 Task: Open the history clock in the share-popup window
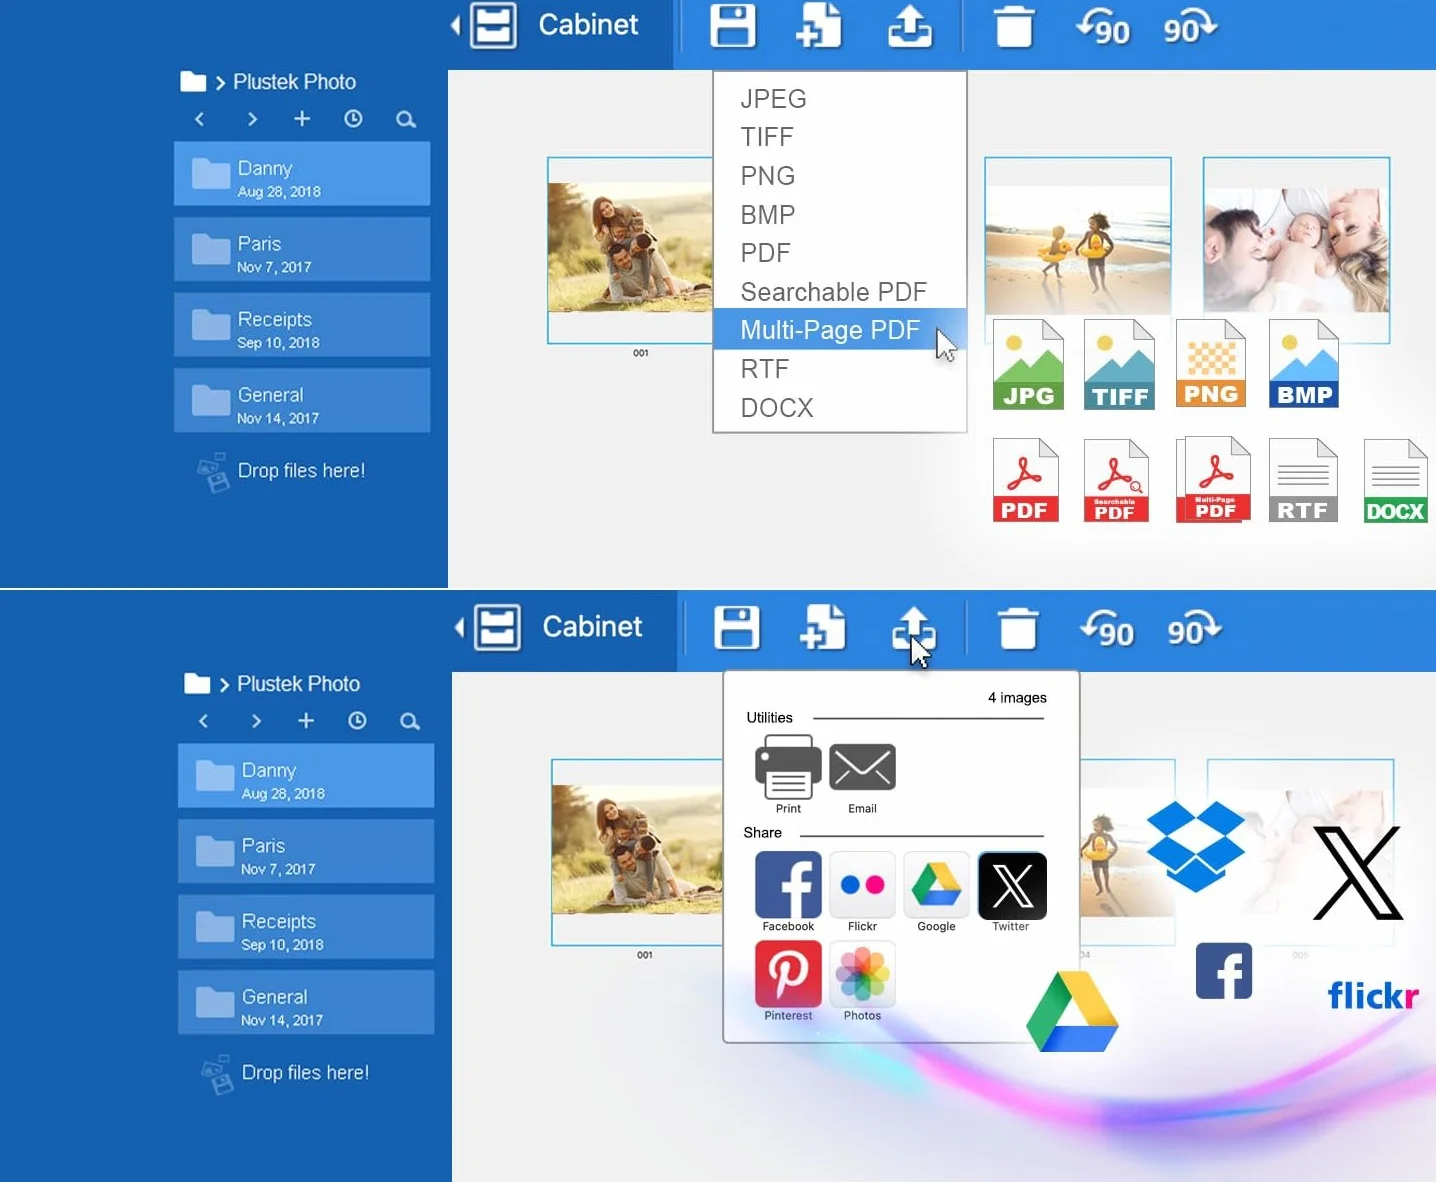[x=357, y=721]
